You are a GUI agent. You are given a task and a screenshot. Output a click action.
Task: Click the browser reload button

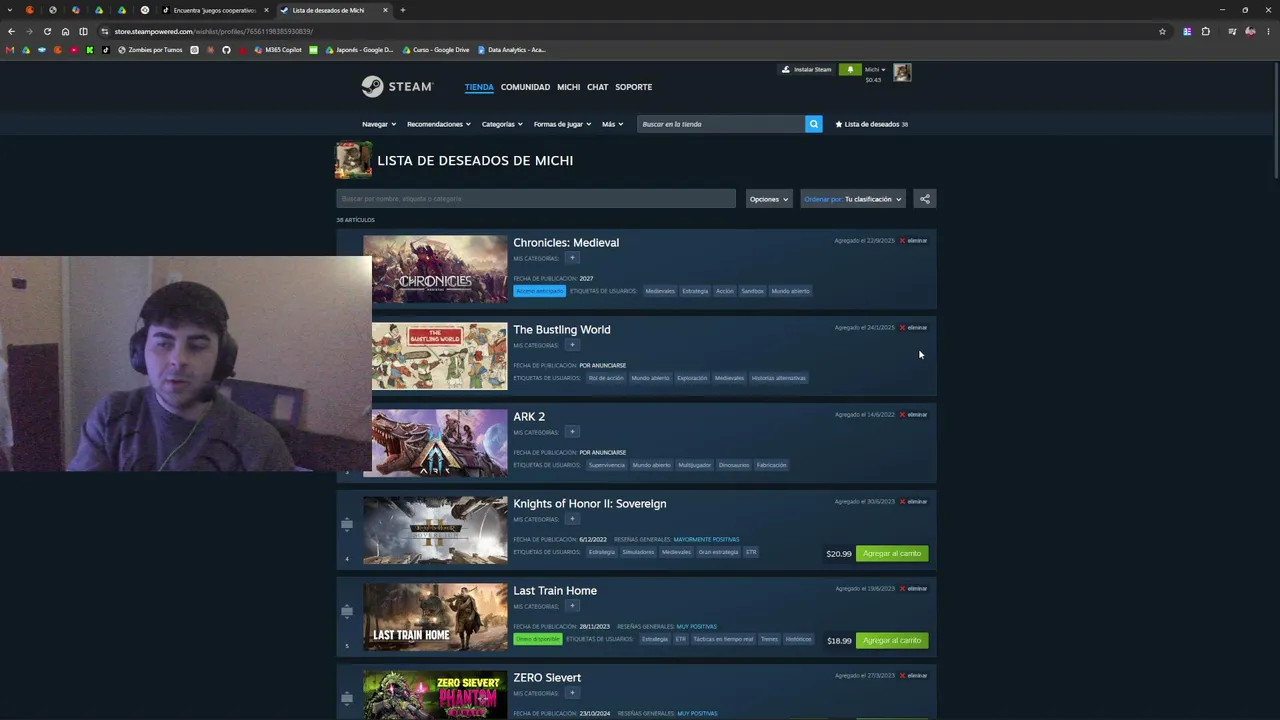point(47,31)
